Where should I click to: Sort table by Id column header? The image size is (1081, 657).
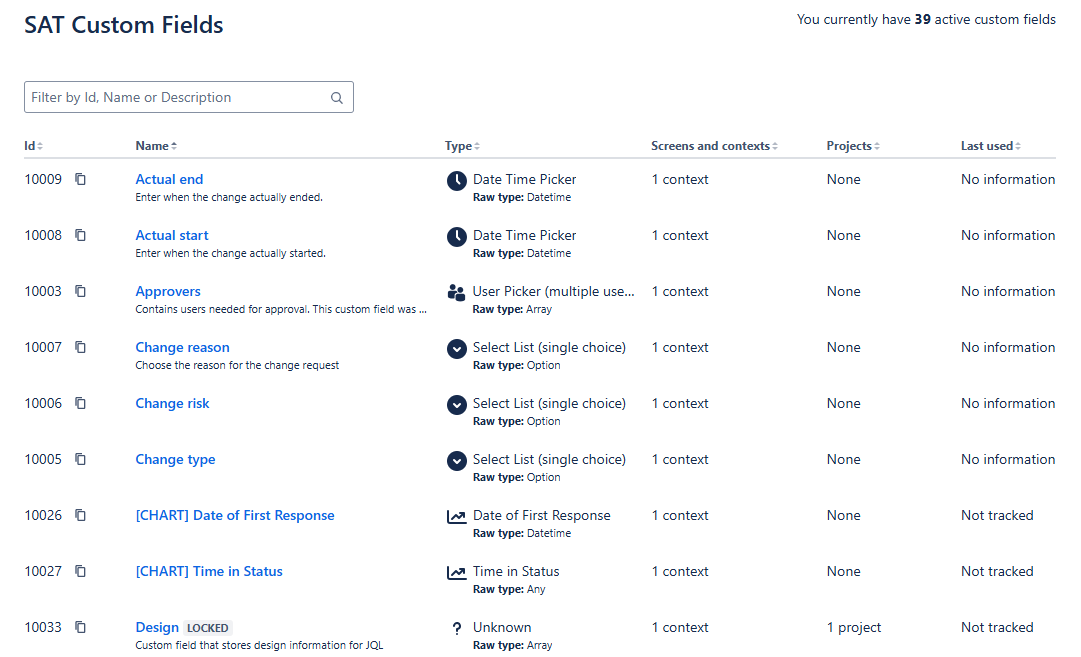point(33,146)
